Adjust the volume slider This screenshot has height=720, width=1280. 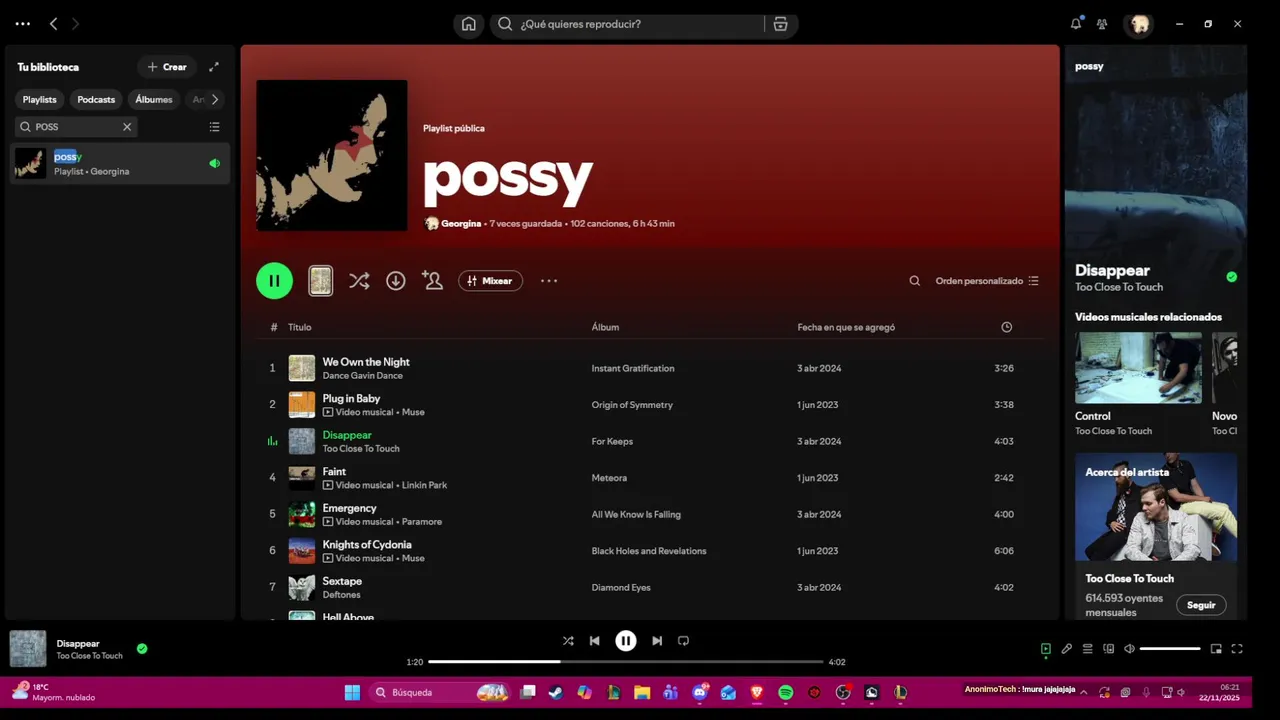[x=1170, y=649]
